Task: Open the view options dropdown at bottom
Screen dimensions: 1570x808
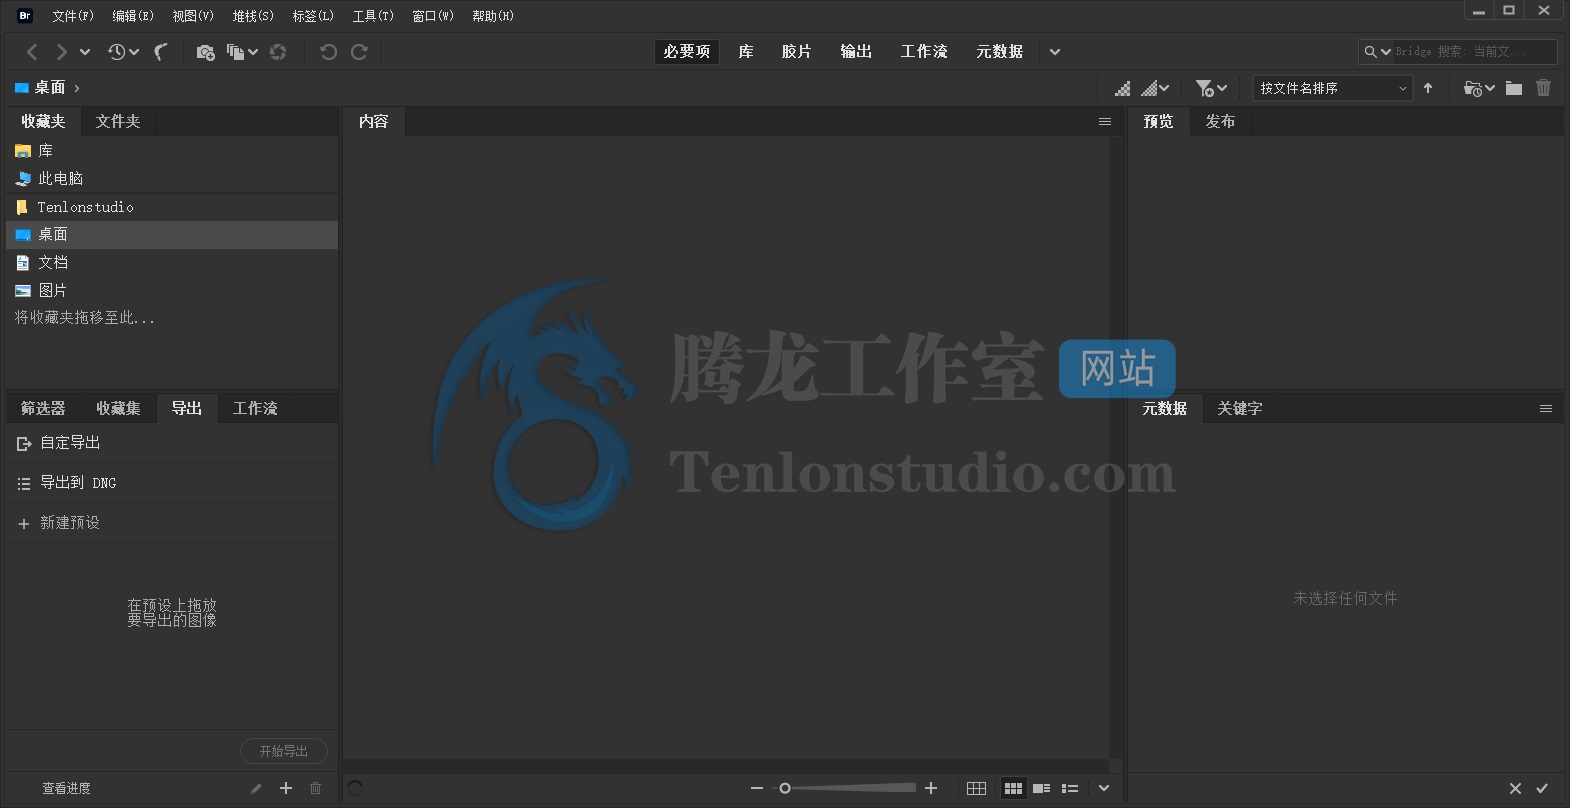Action: click(1104, 788)
